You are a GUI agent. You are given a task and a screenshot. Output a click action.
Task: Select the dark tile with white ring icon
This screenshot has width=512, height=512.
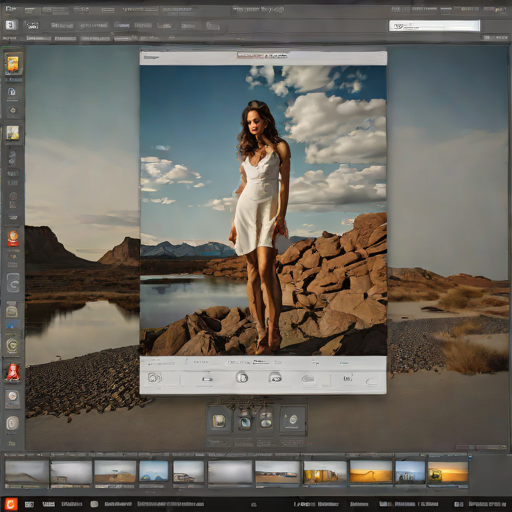[x=293, y=420]
